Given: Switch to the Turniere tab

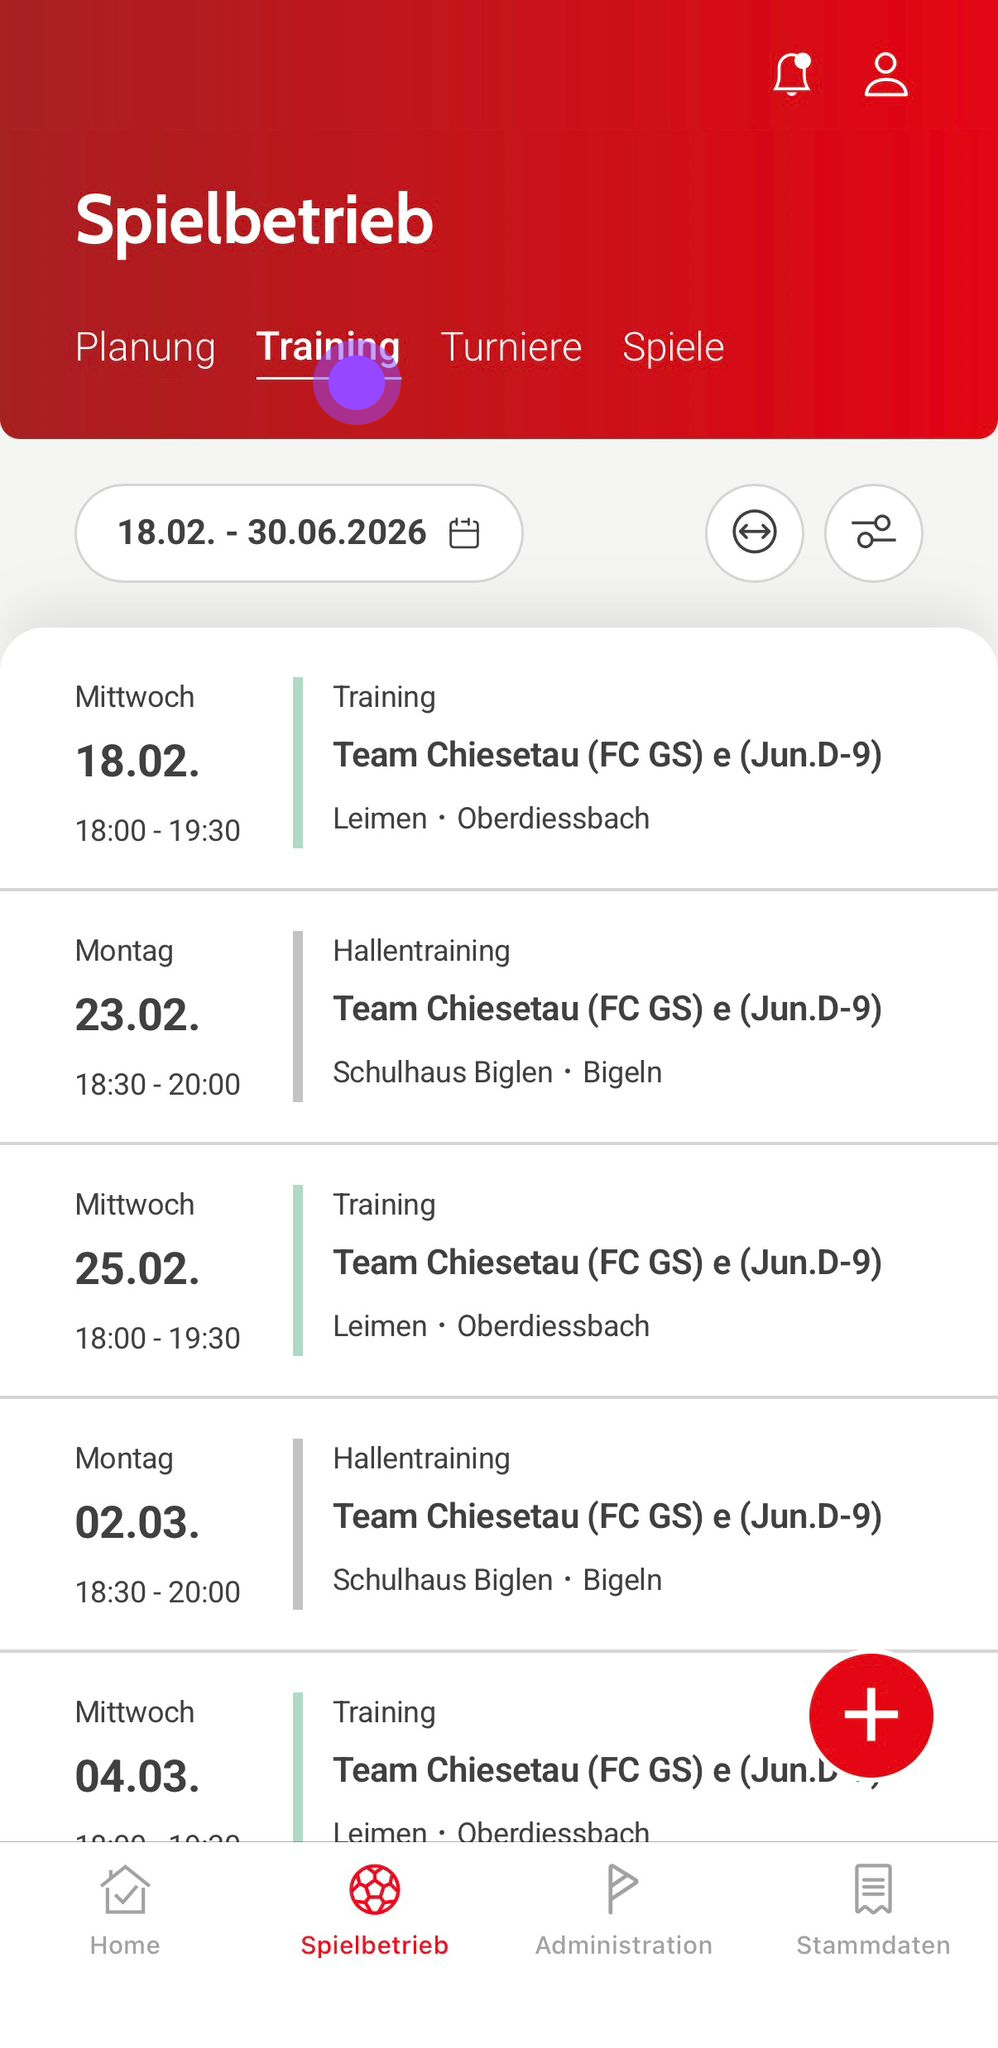Looking at the screenshot, I should coord(511,347).
